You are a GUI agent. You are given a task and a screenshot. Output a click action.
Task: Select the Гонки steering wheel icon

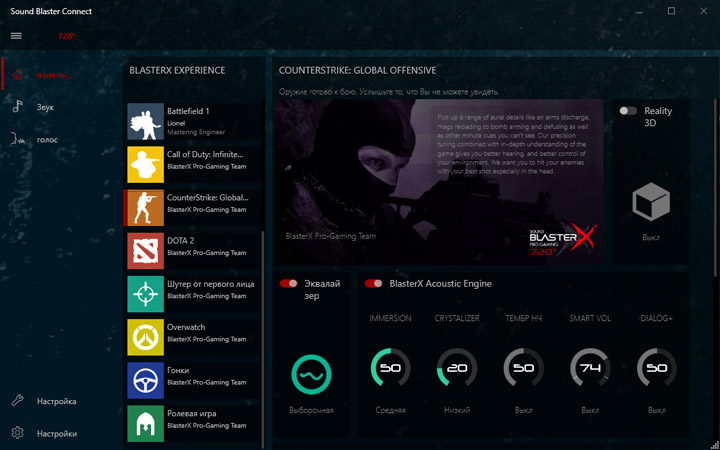pos(146,380)
